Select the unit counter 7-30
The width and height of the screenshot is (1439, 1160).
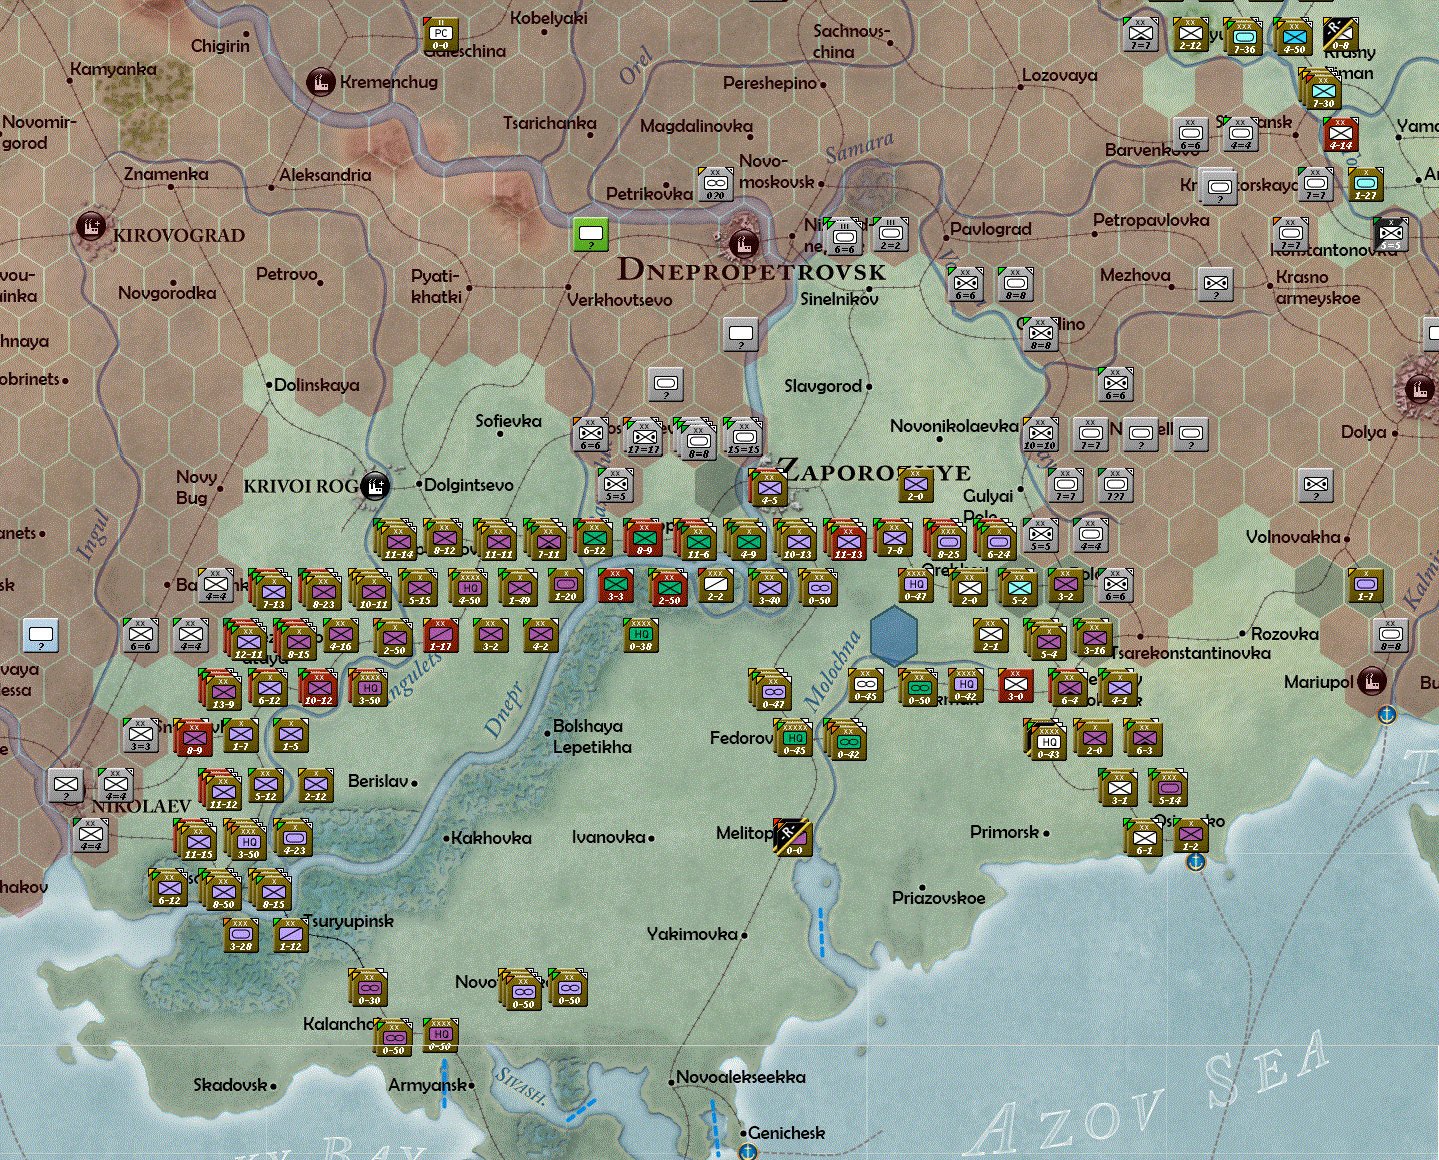(x=1323, y=91)
